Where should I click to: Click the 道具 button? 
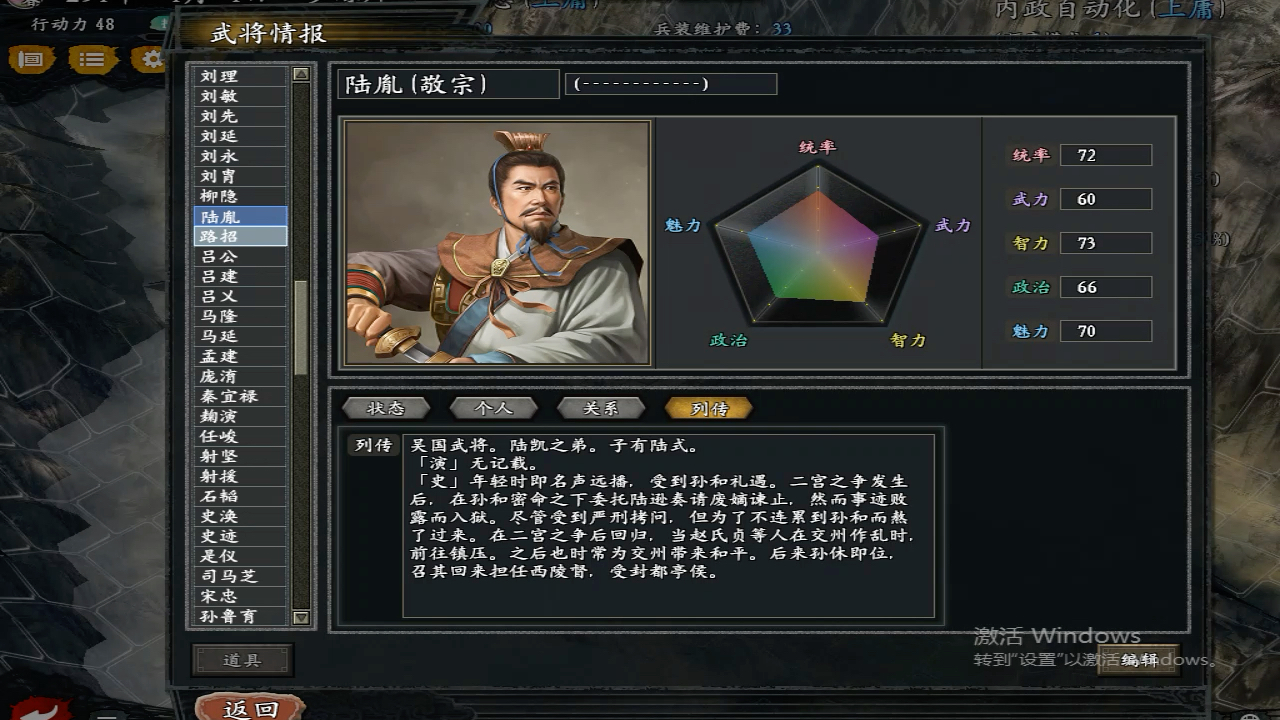tap(242, 660)
